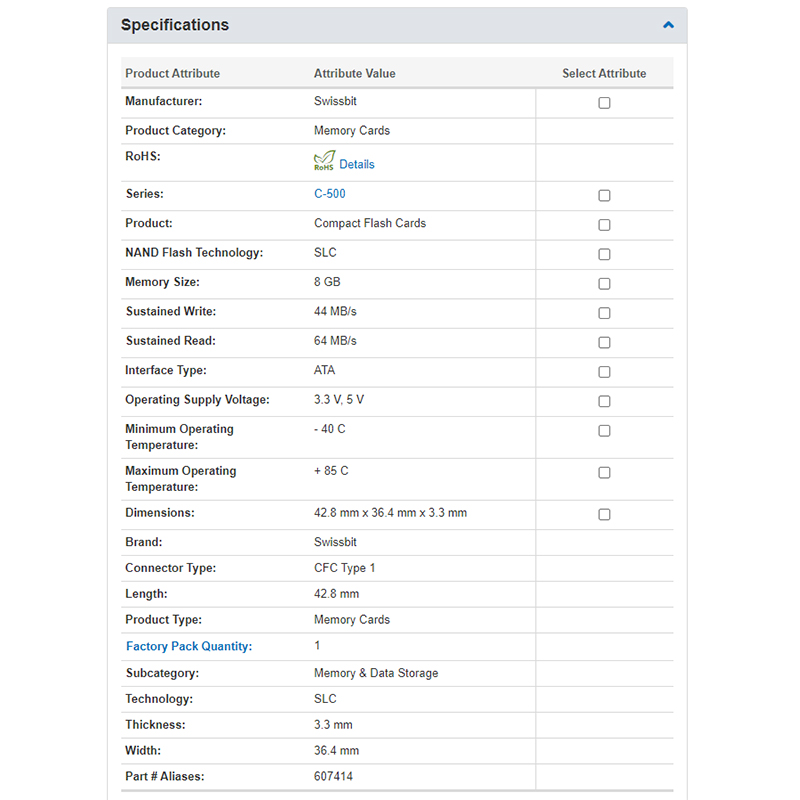
Task: Click the Specifications panel heading
Action: click(x=175, y=25)
